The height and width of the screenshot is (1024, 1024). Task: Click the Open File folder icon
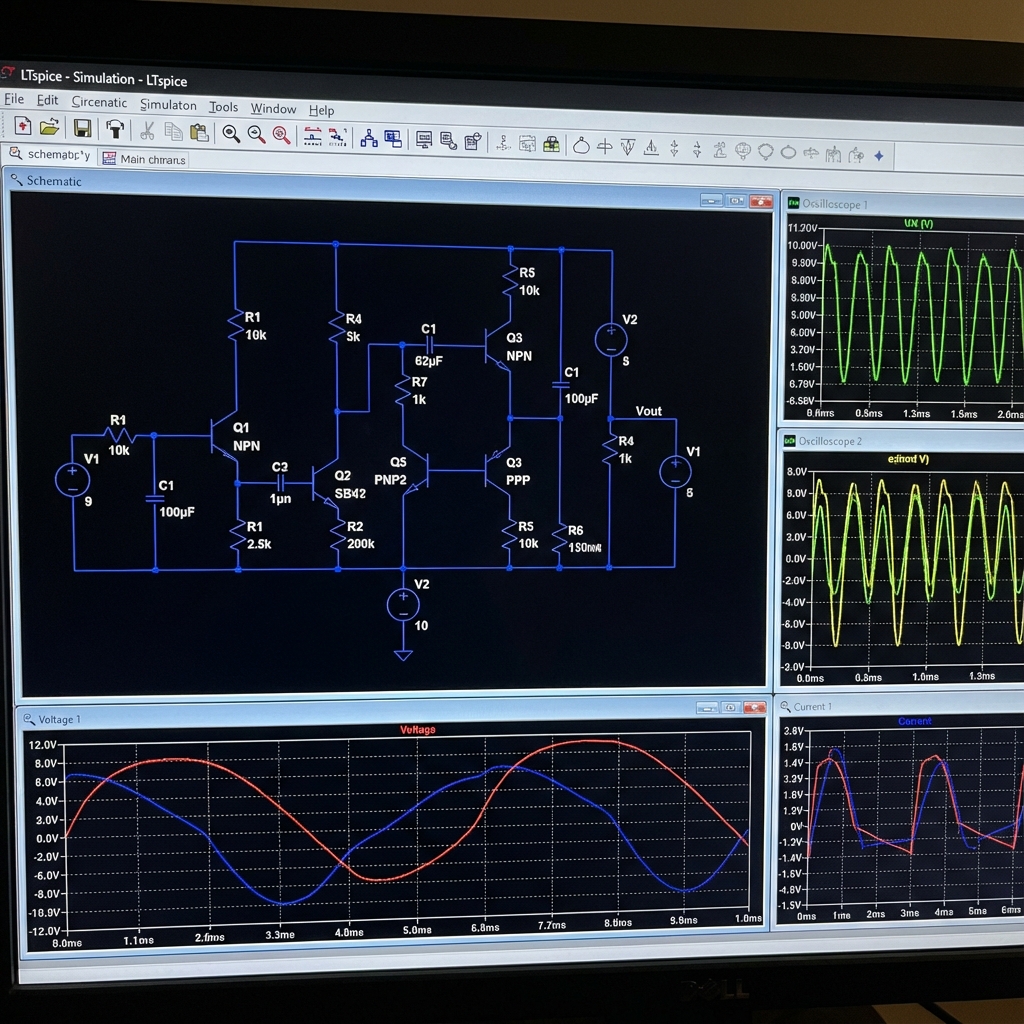pyautogui.click(x=51, y=127)
